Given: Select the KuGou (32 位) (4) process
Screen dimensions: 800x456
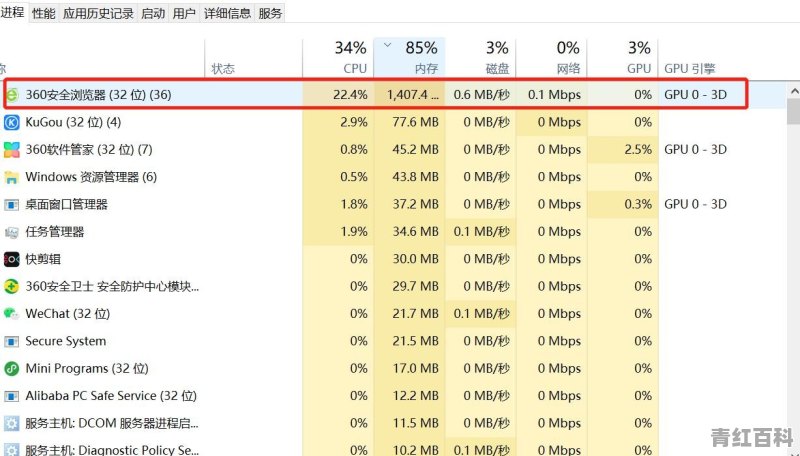Looking at the screenshot, I should [x=73, y=122].
